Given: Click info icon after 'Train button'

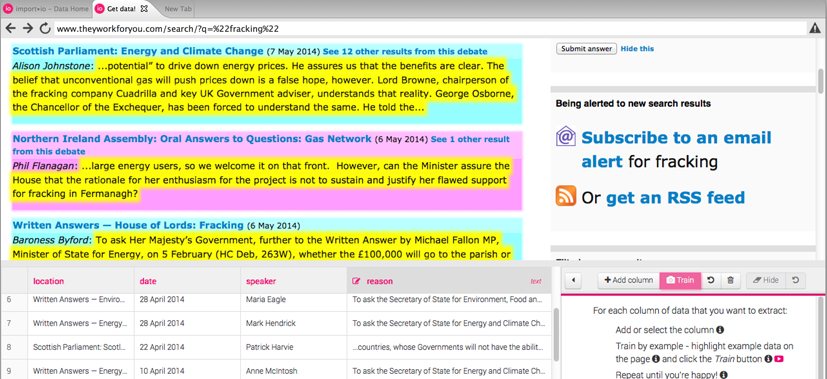Looking at the screenshot, I should pos(768,359).
